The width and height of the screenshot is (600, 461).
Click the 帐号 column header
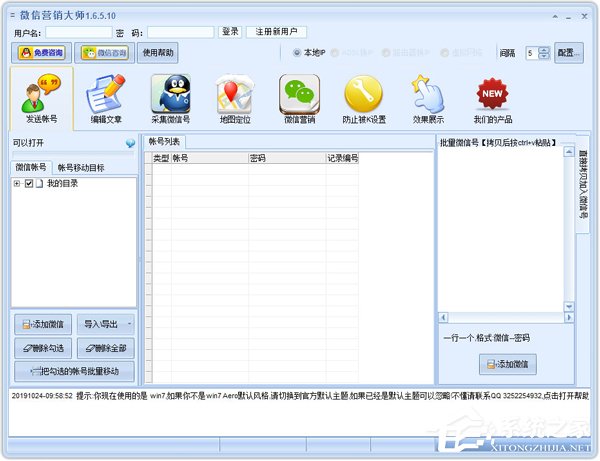pyautogui.click(x=210, y=158)
